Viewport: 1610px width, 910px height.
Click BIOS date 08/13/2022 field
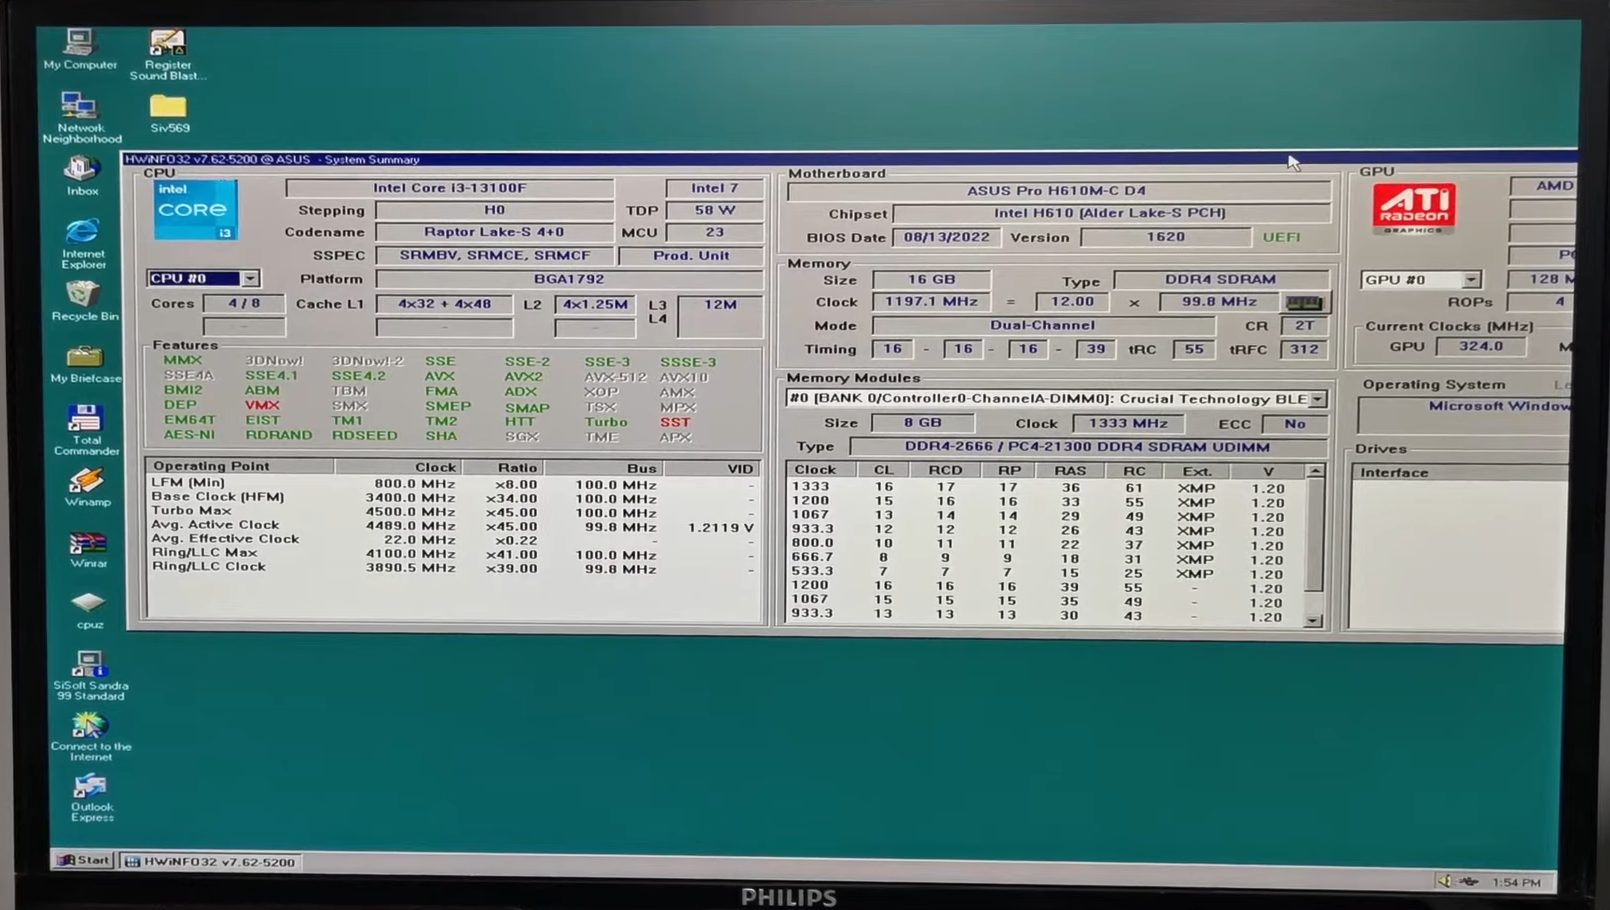pos(946,237)
